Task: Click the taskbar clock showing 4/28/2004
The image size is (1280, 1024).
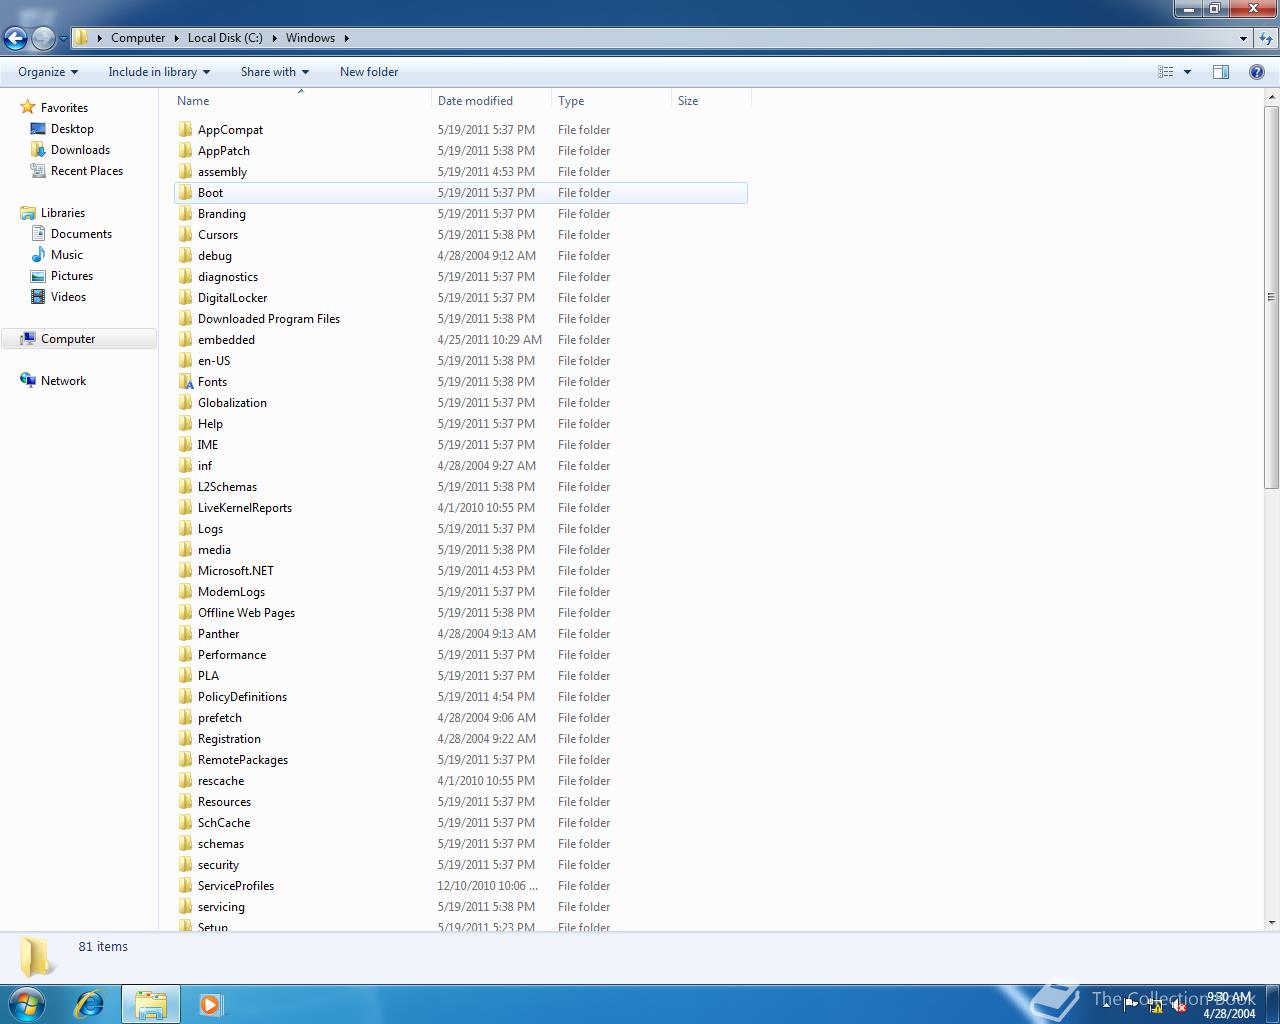Action: [1229, 1005]
